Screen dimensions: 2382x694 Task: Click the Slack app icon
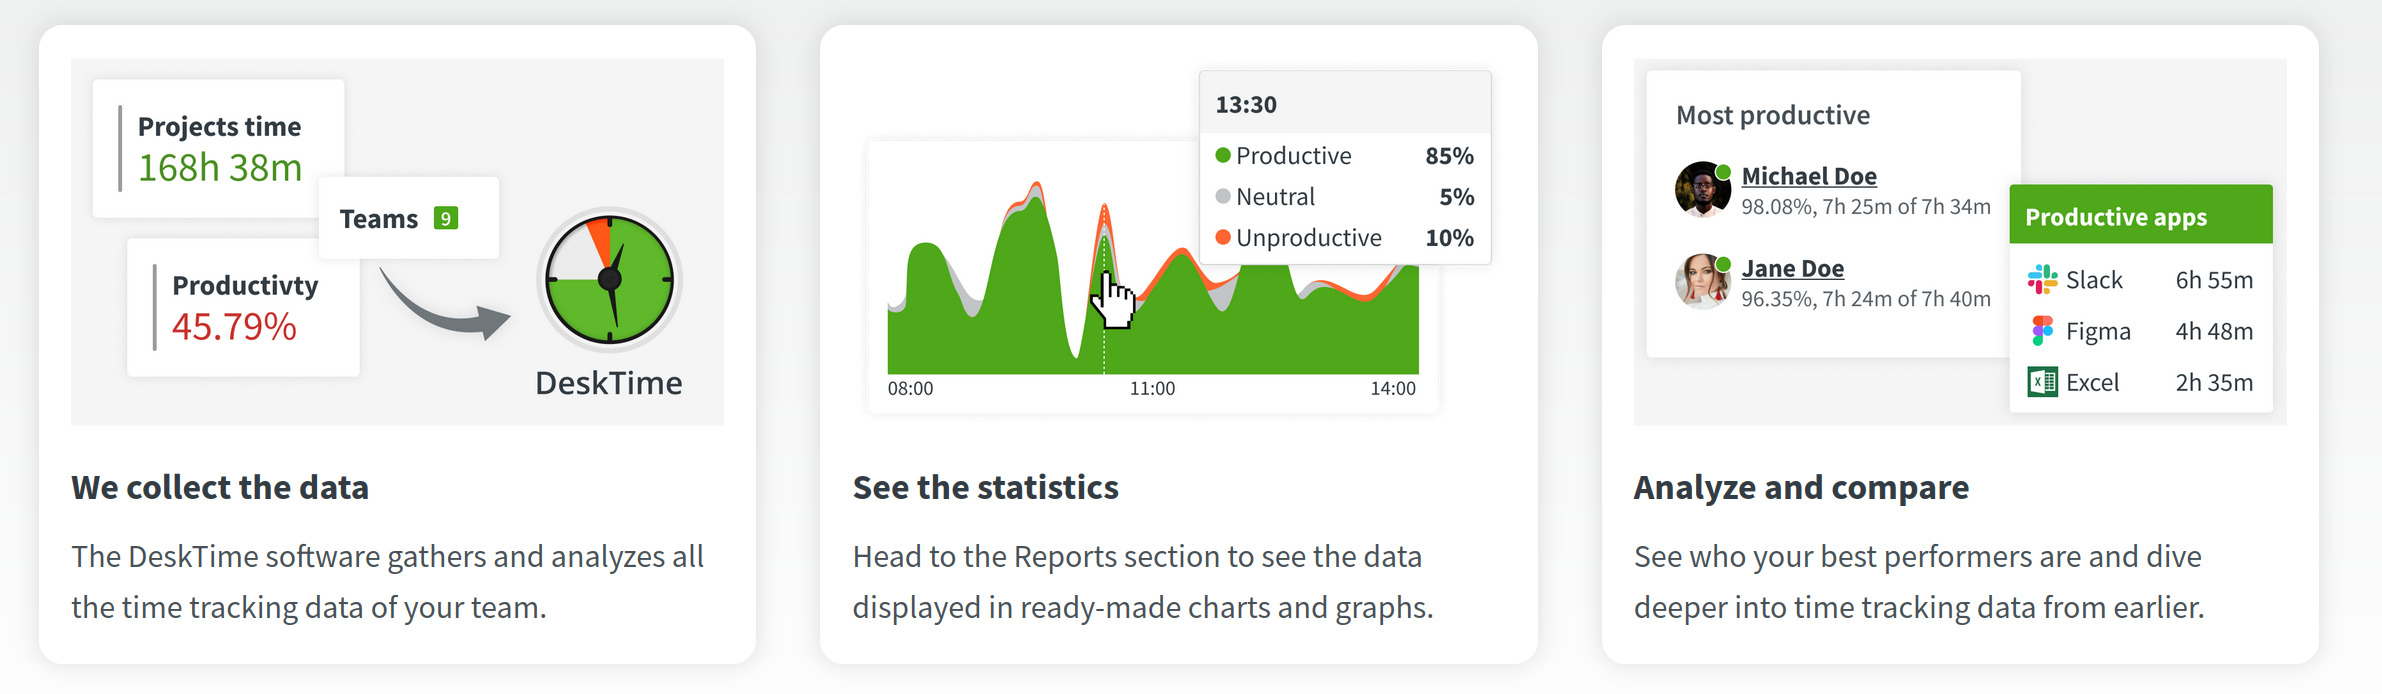click(2042, 280)
